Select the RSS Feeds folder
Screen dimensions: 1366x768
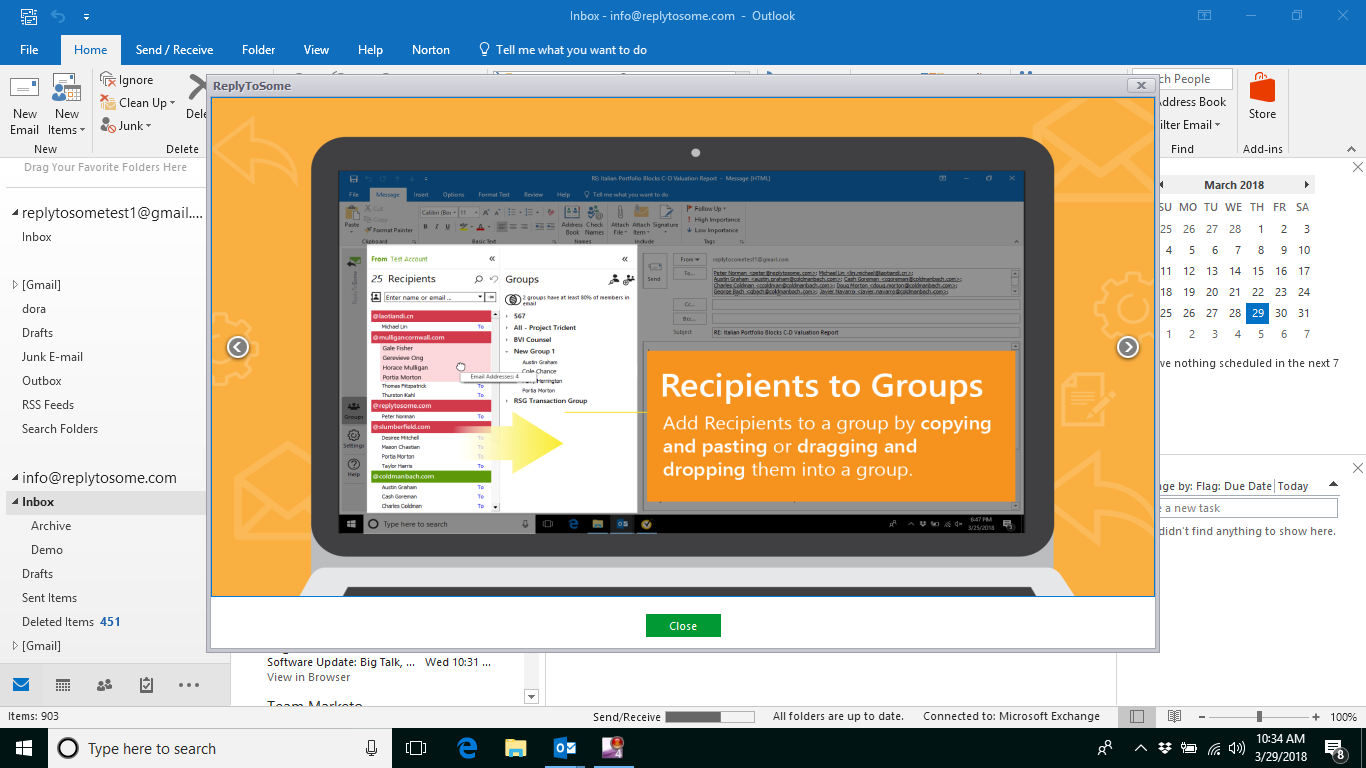coord(48,405)
